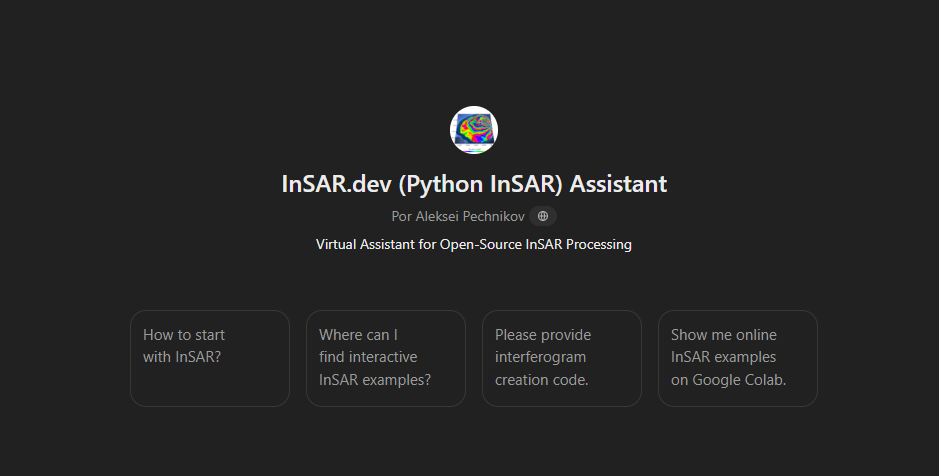Select the 'How to start with InSAR?' prompt

[210, 358]
